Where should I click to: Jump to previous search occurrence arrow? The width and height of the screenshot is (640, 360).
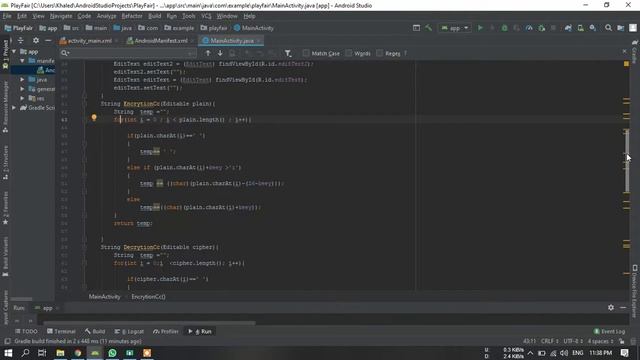tap(208, 53)
